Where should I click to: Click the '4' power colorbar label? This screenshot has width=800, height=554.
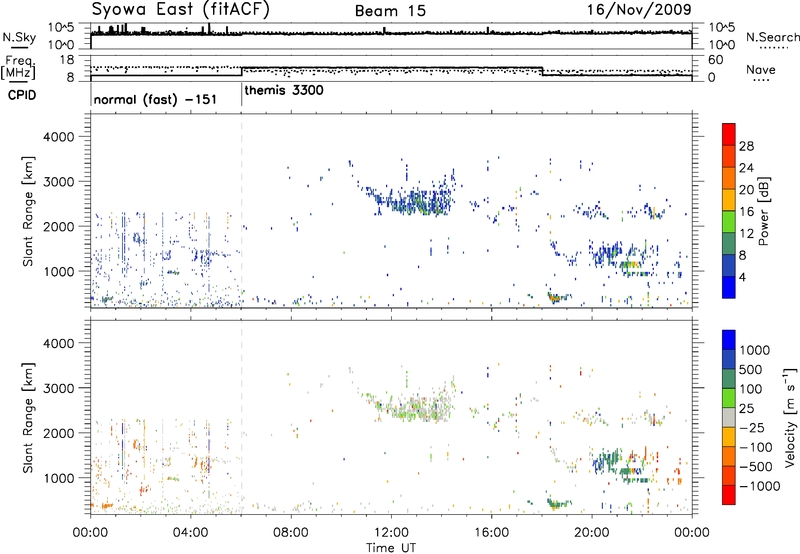pyautogui.click(x=742, y=277)
